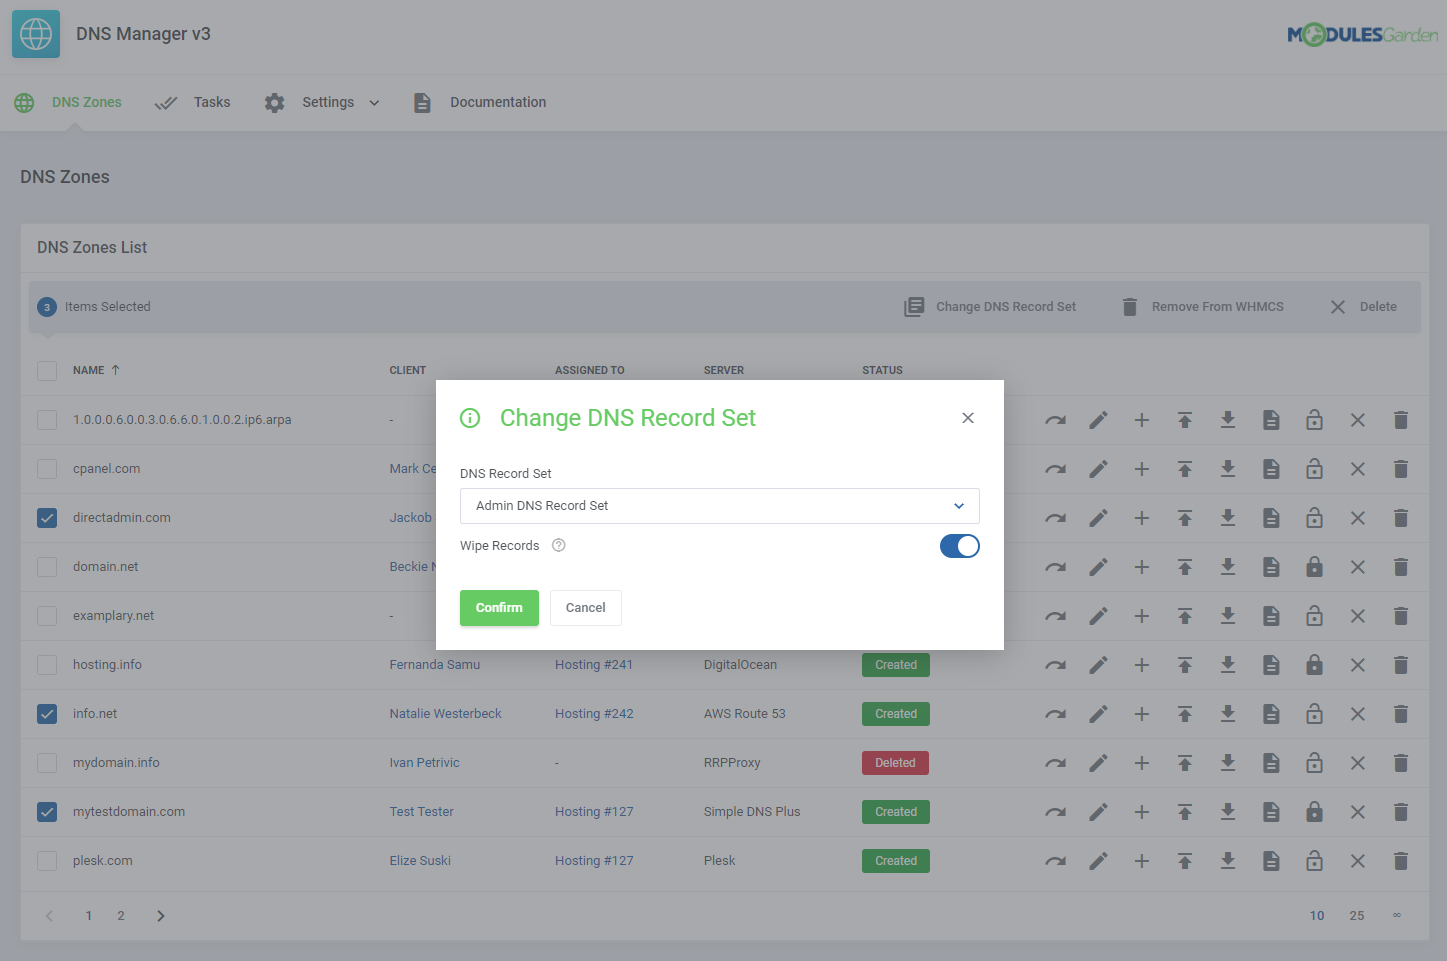The width and height of the screenshot is (1447, 961).
Task: Click the DNS Manager globe logo icon
Action: pos(36,34)
